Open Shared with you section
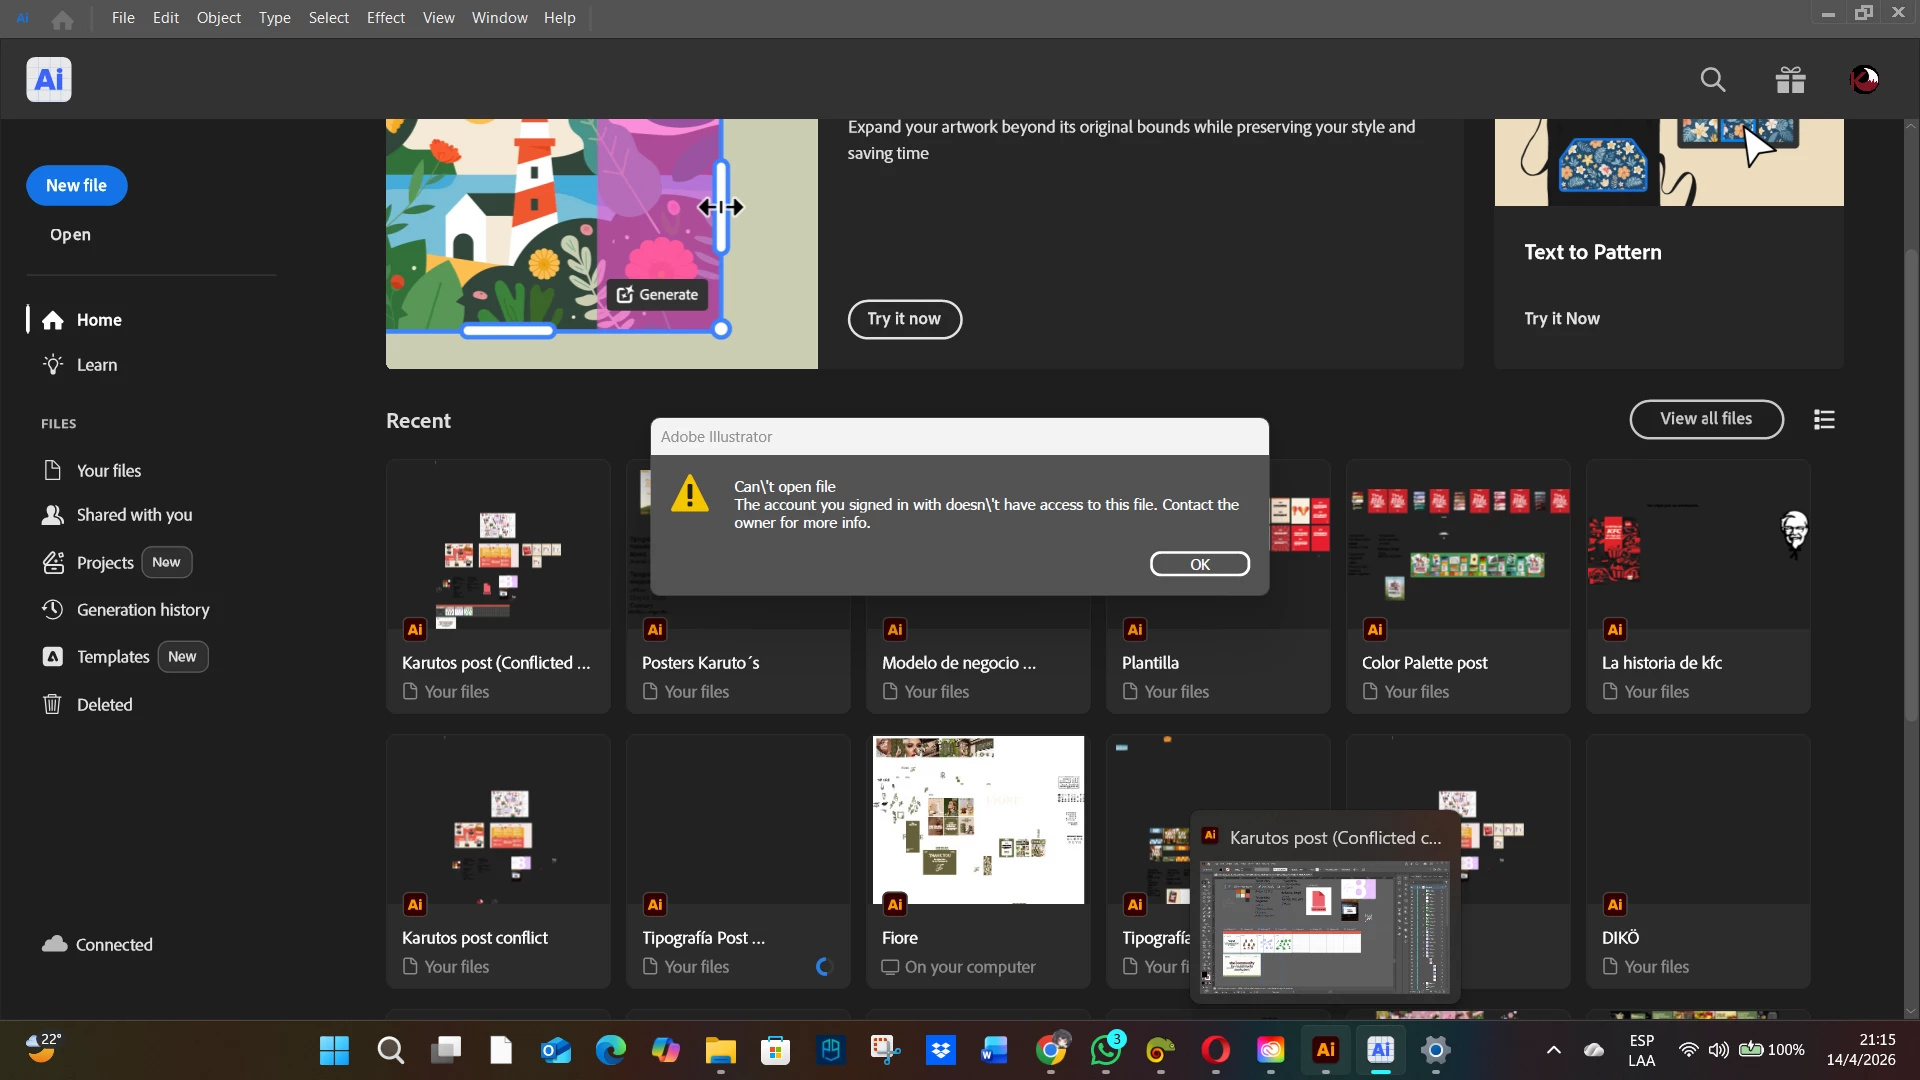Screen dimensions: 1920x1080 134,515
